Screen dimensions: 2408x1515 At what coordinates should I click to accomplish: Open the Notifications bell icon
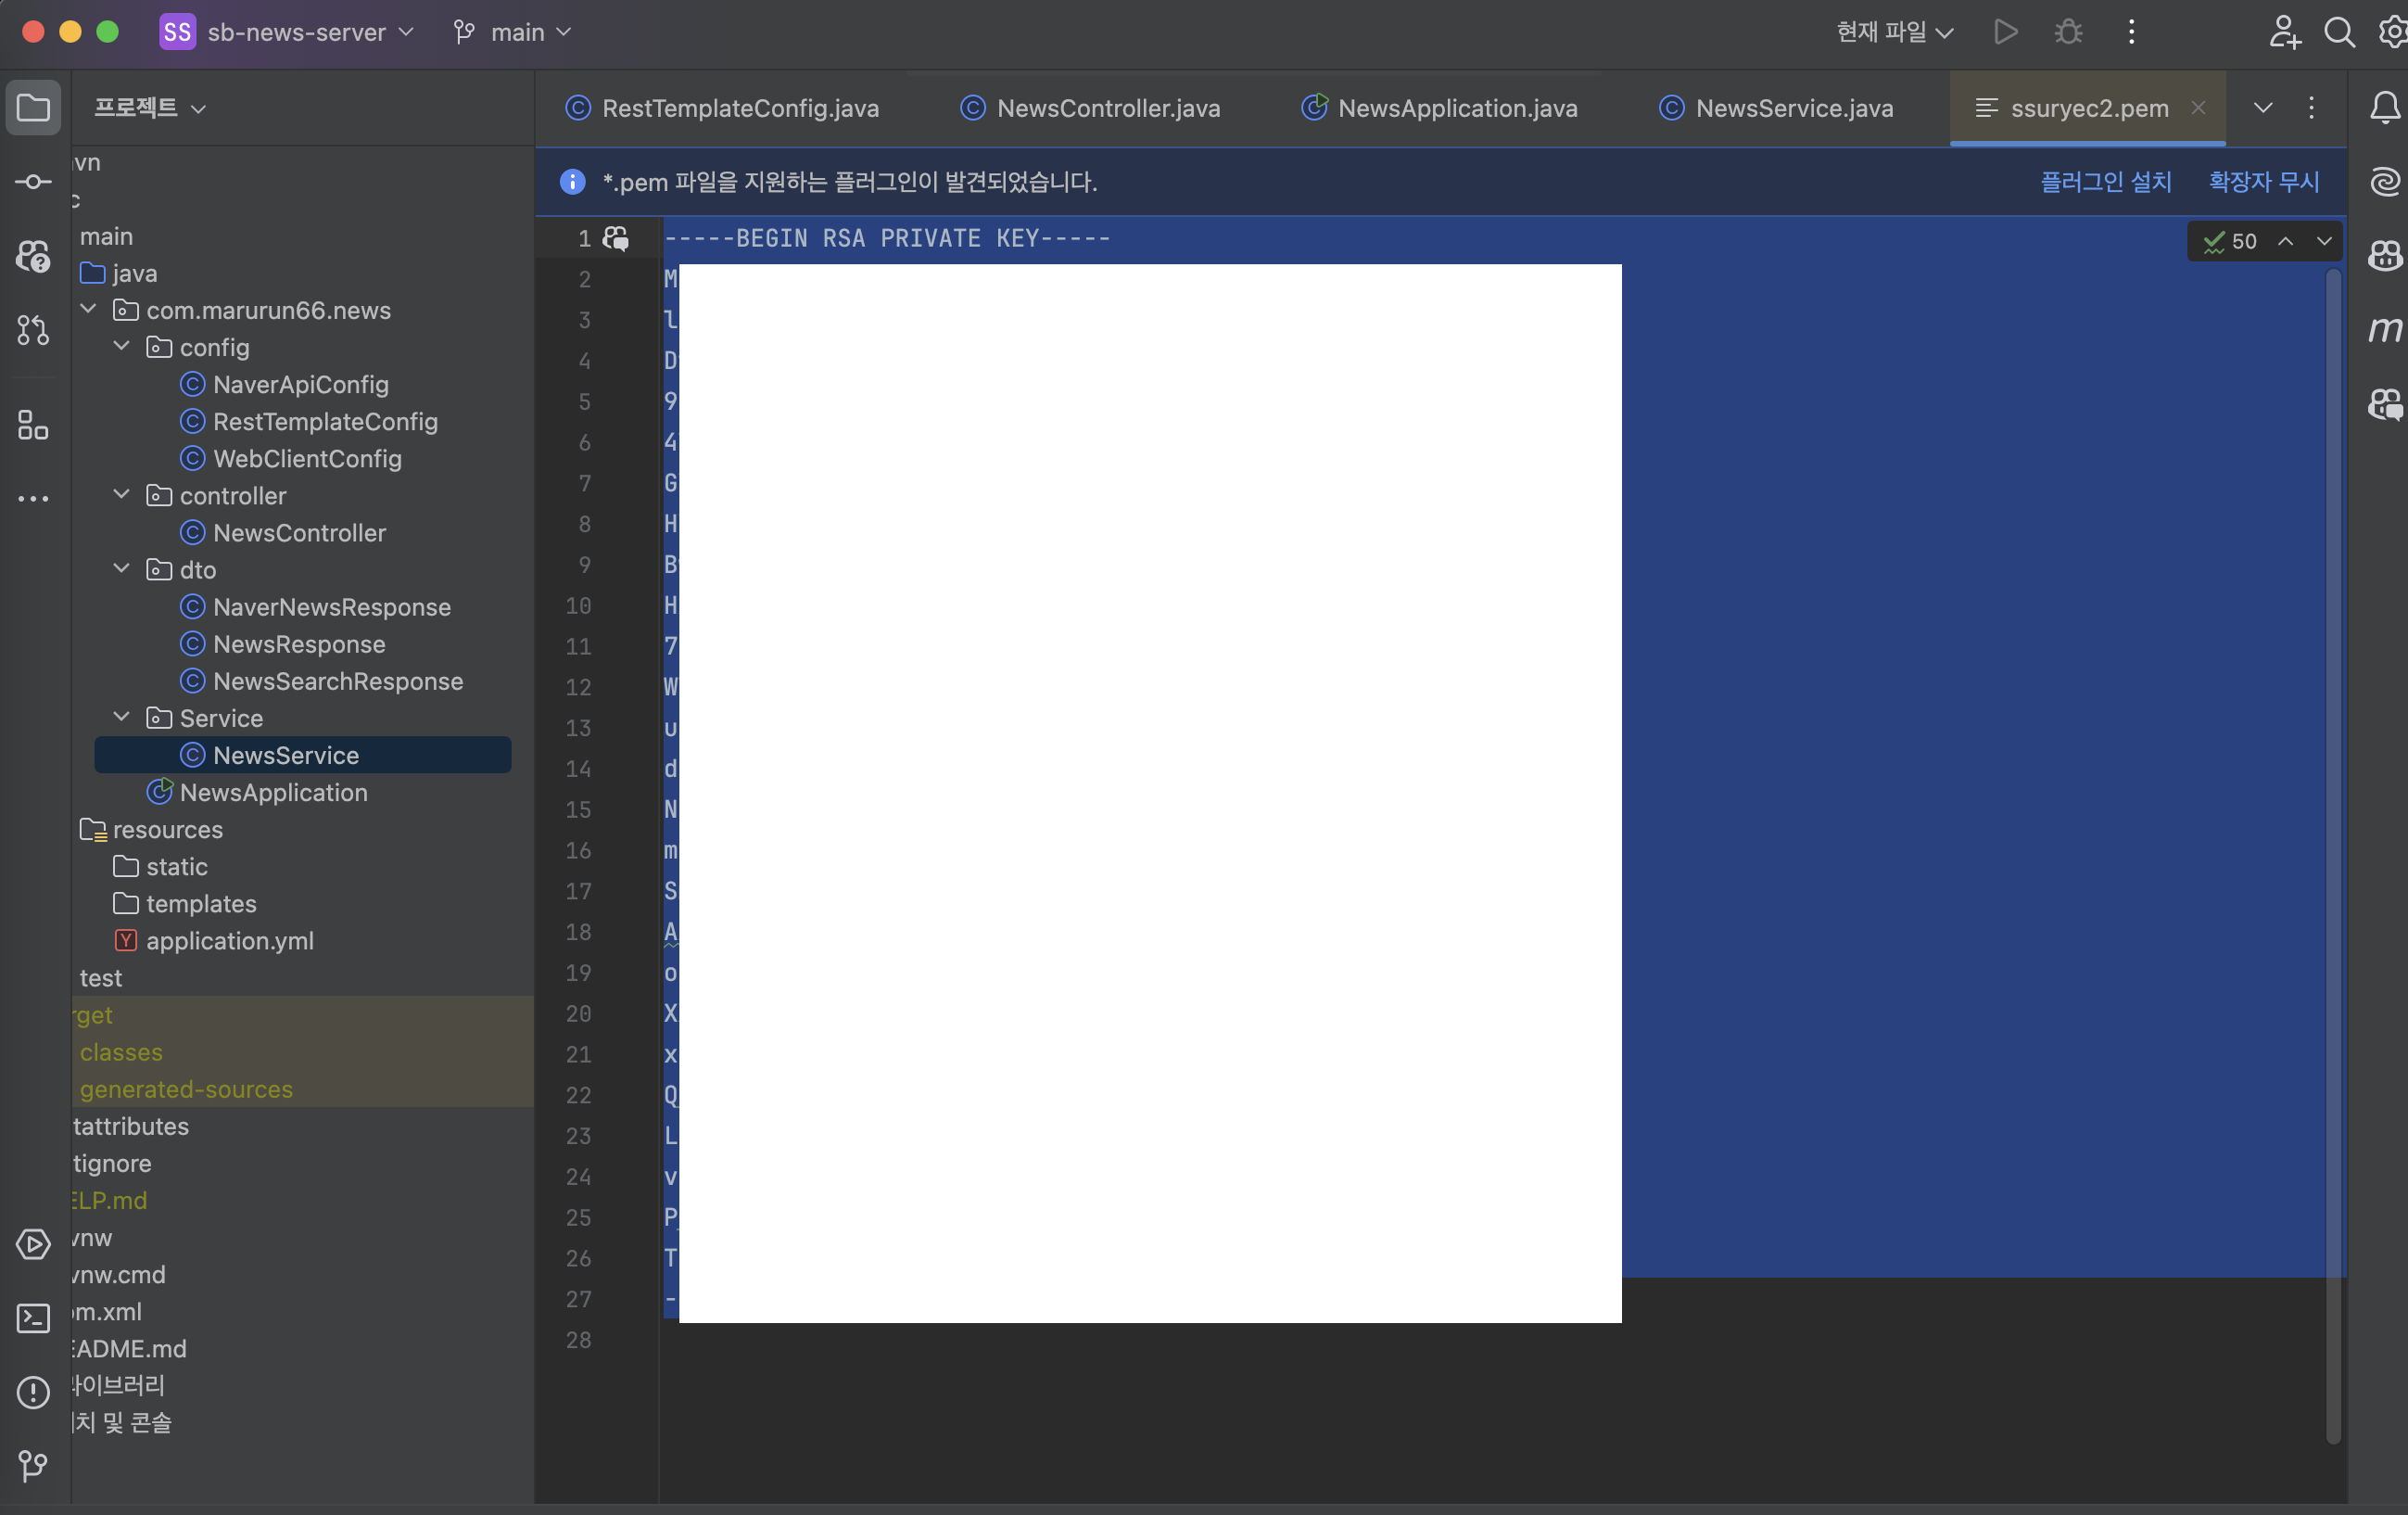point(2385,108)
